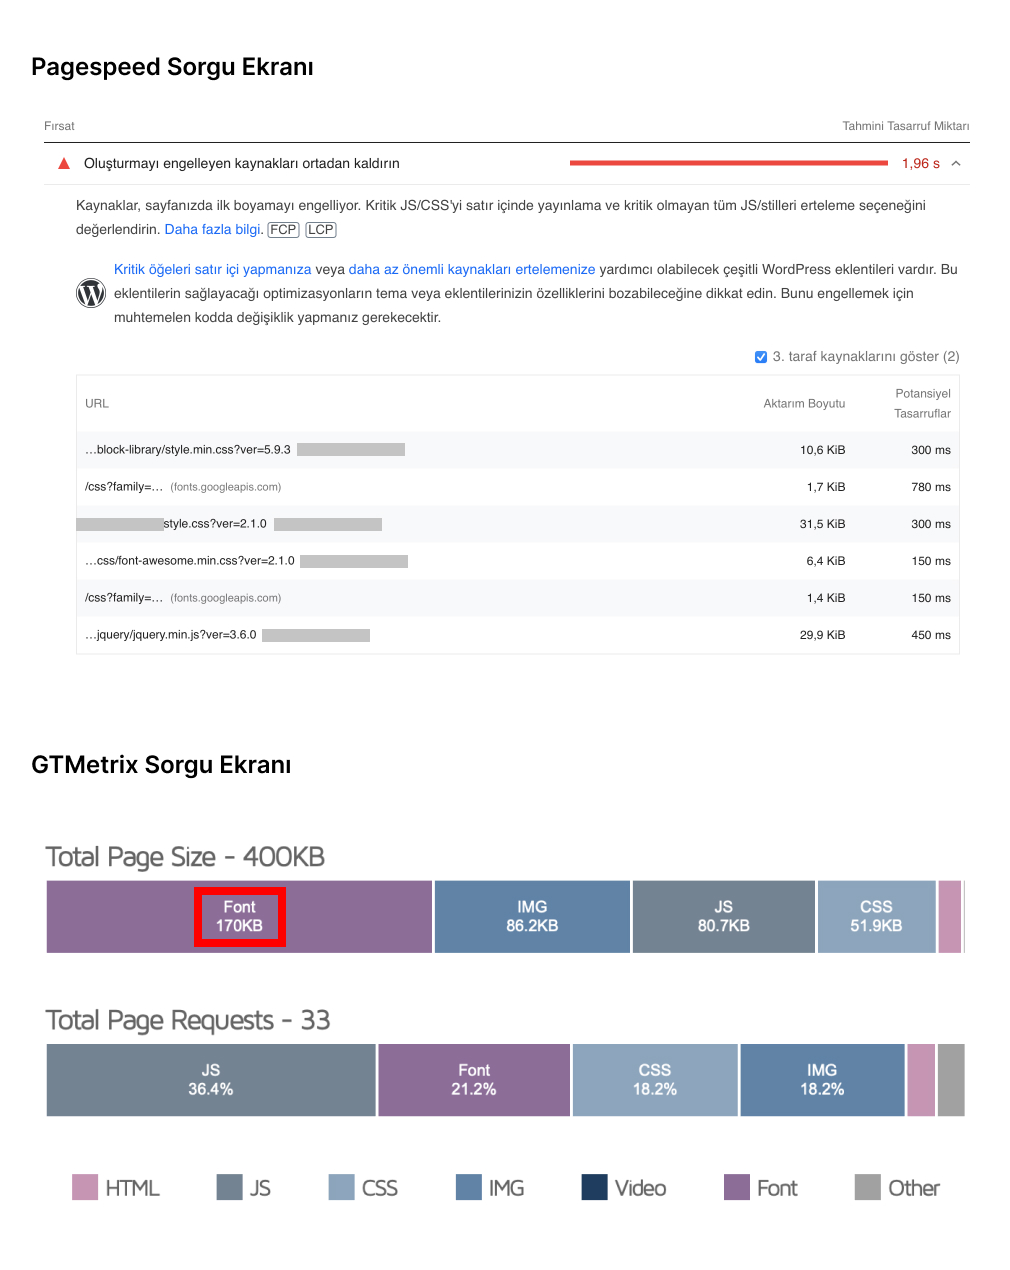
Task: Select the jquery.min.js table row
Action: [518, 635]
